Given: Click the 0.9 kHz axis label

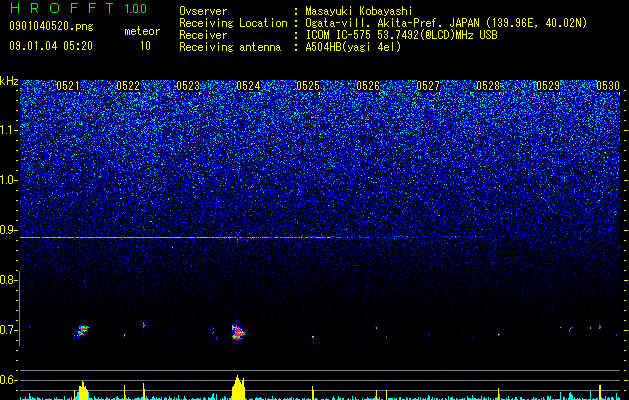Looking at the screenshot, I should tap(8, 230).
